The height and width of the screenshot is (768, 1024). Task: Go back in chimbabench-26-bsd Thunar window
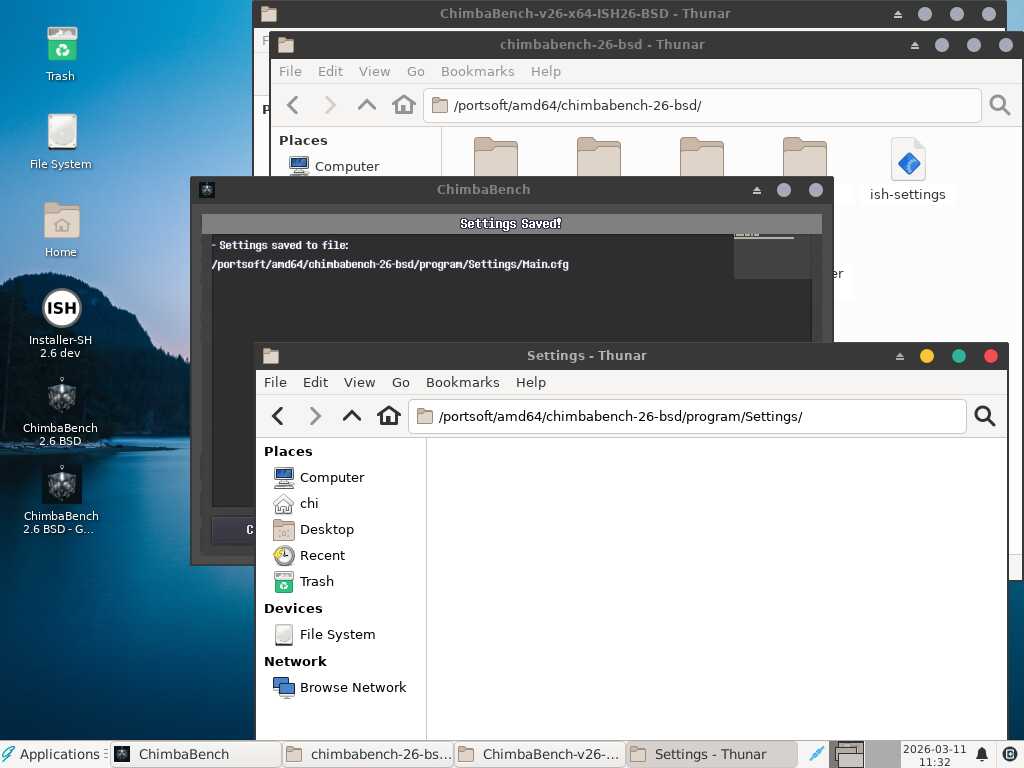pos(293,105)
